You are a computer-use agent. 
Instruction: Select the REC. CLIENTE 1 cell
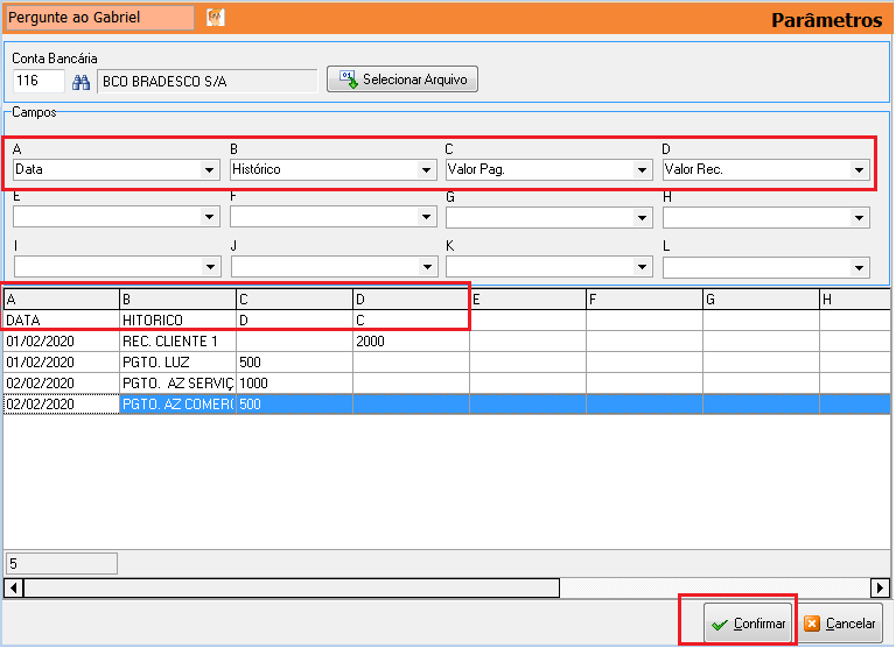pos(177,341)
